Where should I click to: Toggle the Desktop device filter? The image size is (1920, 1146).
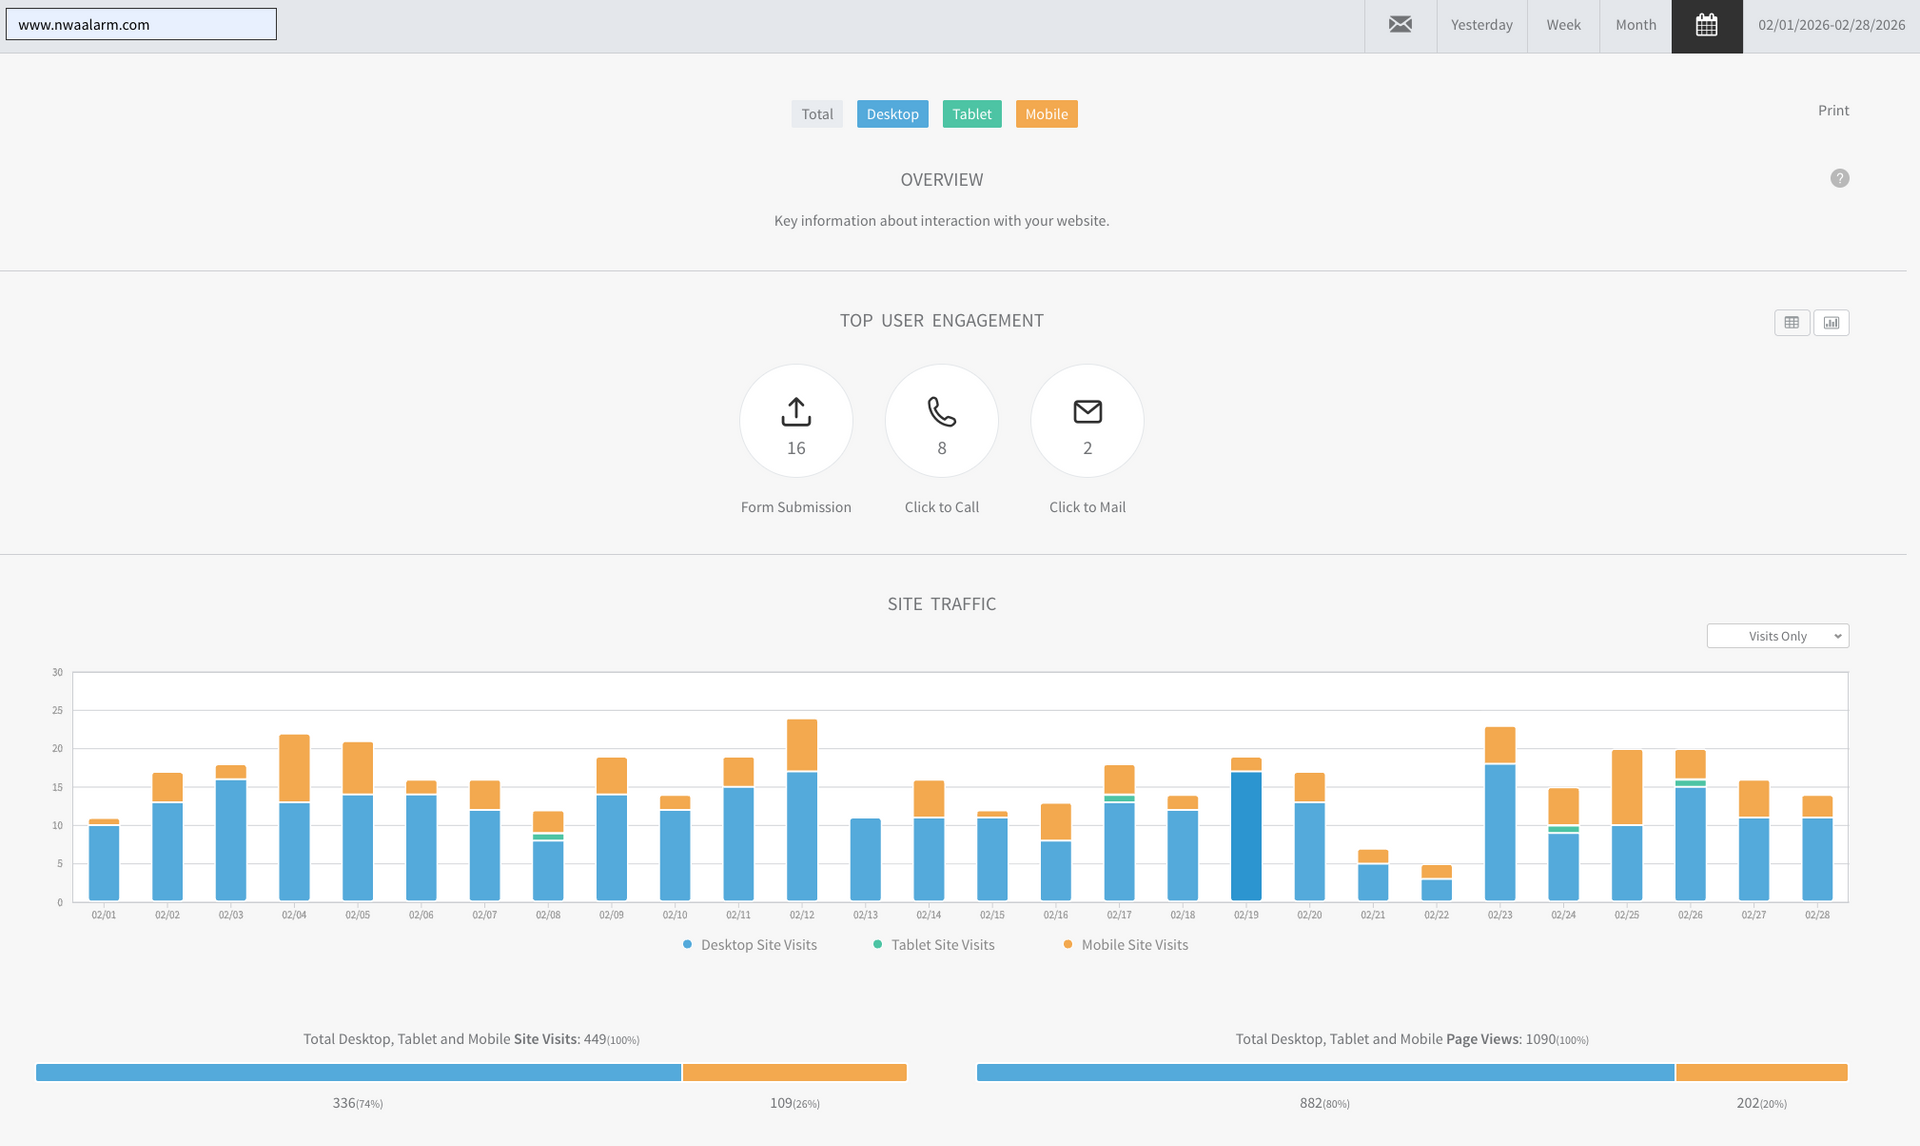[892, 114]
